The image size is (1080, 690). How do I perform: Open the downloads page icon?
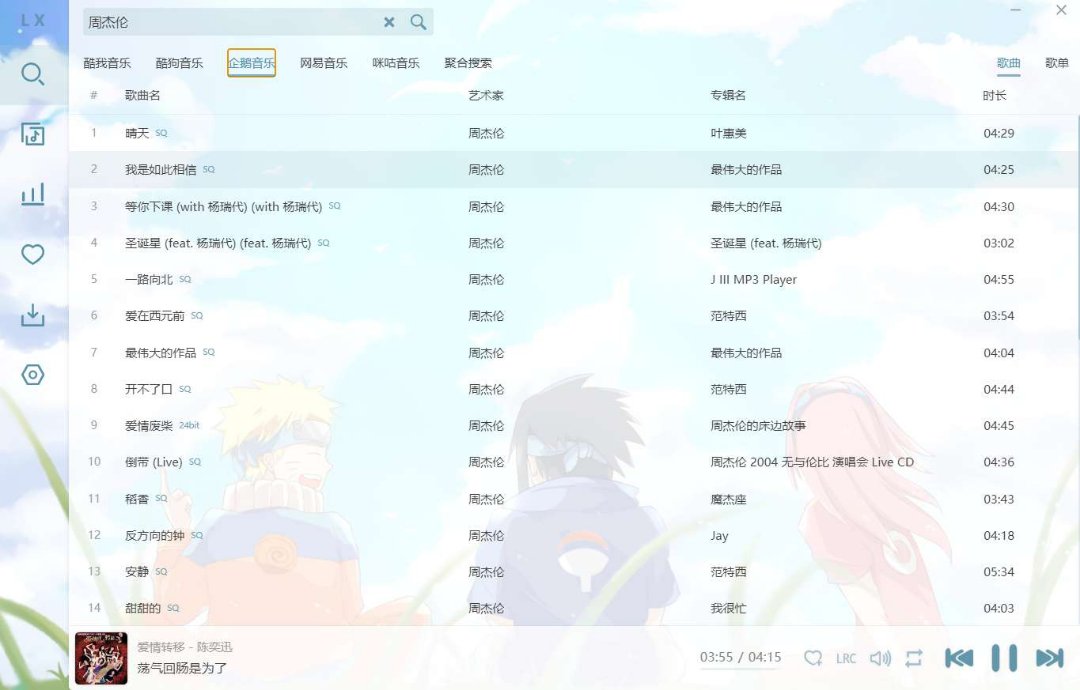pyautogui.click(x=33, y=316)
